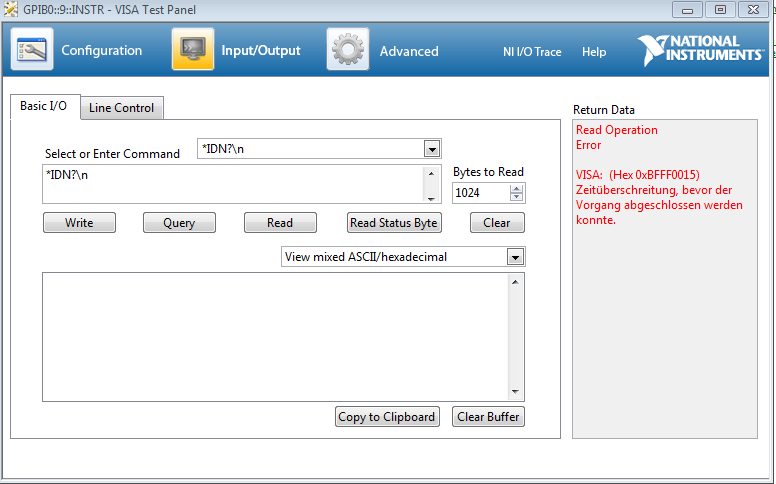The height and width of the screenshot is (484, 776).
Task: Click the Configuration label
Action: pos(101,50)
